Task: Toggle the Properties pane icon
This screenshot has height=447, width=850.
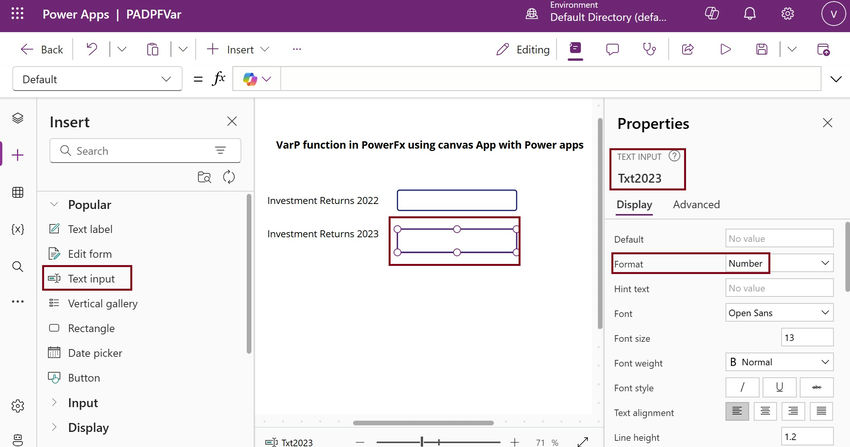Action: [575, 49]
